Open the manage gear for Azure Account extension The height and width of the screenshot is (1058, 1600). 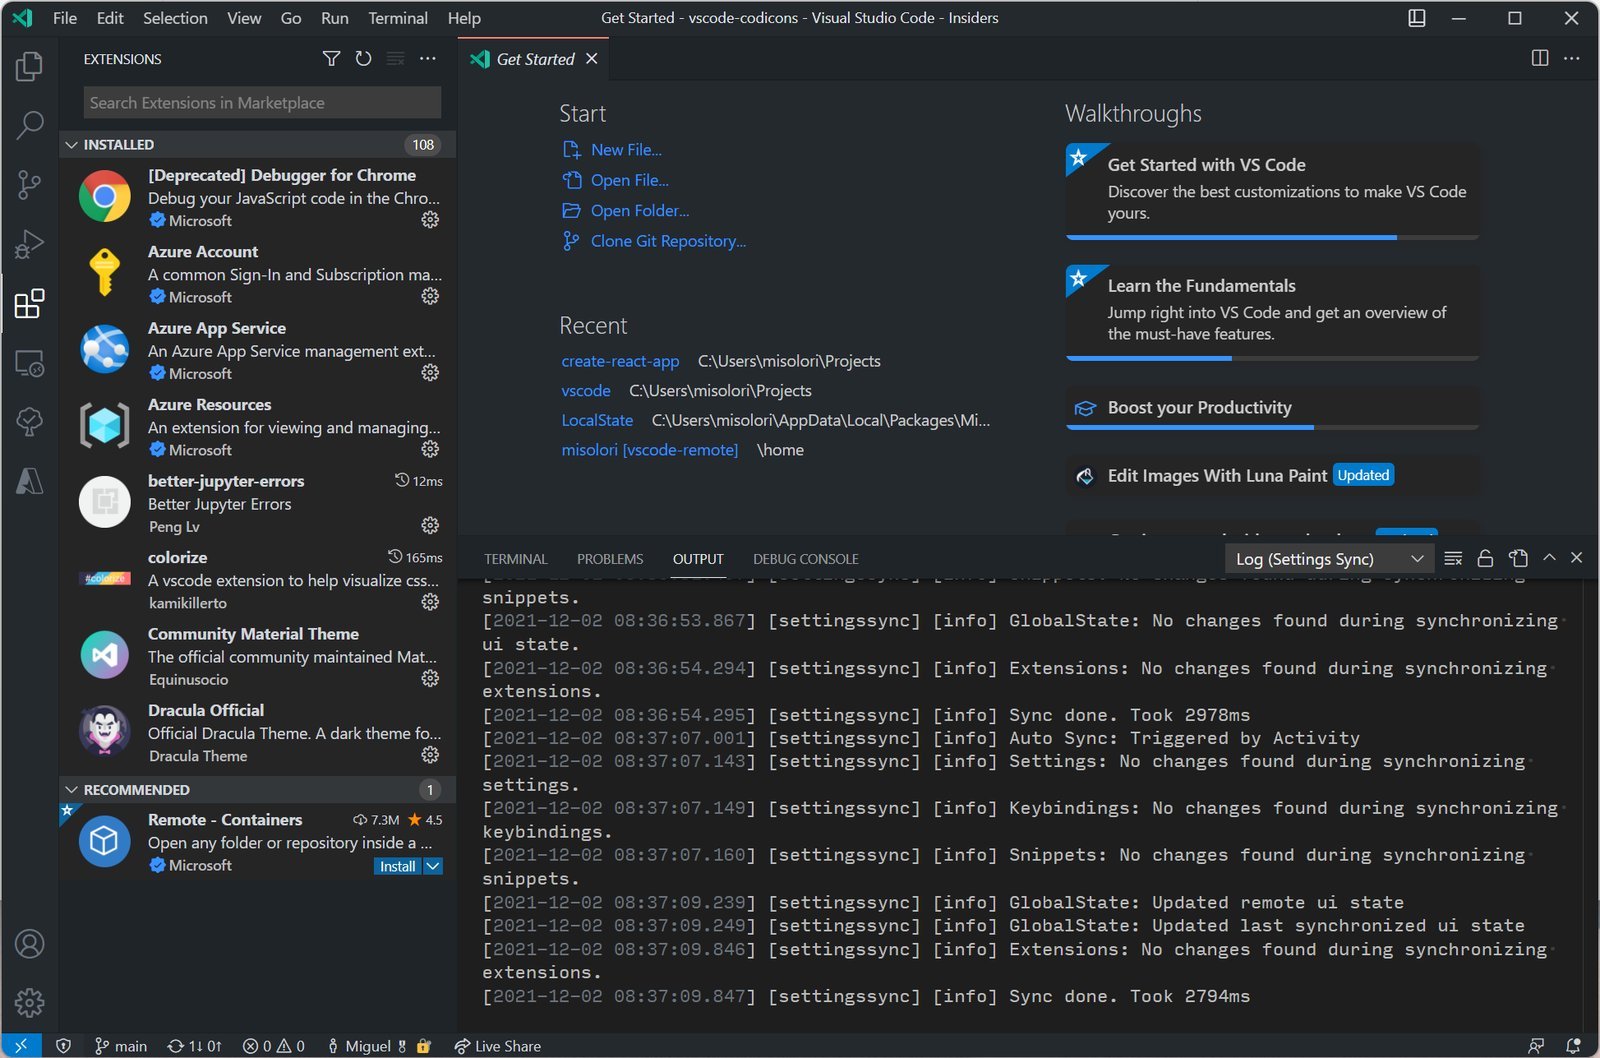coord(430,296)
